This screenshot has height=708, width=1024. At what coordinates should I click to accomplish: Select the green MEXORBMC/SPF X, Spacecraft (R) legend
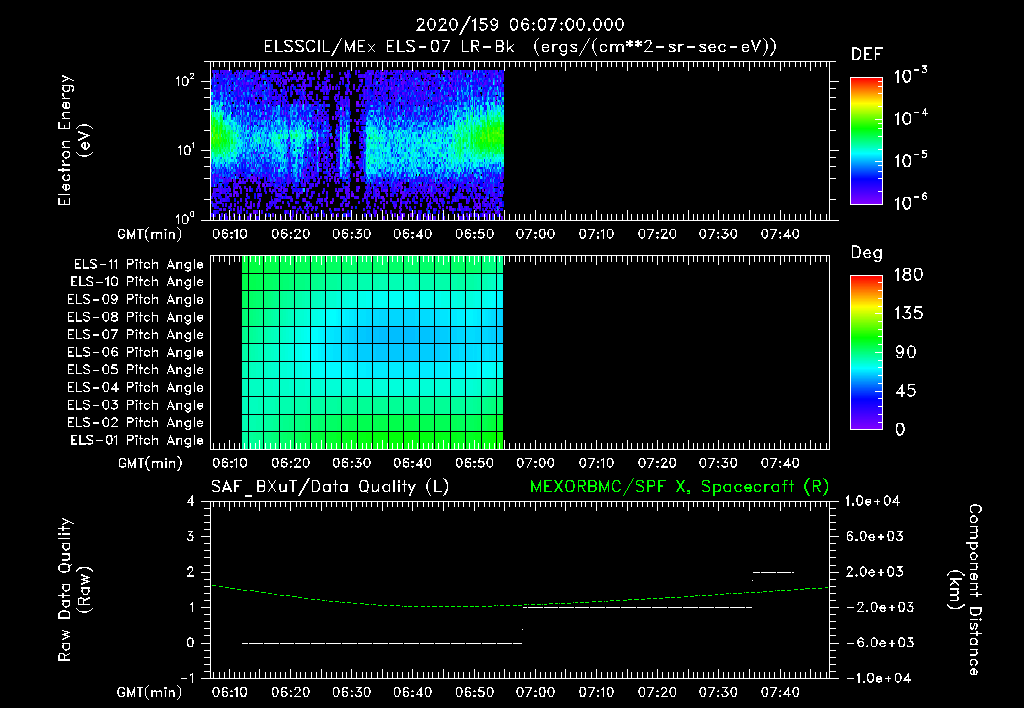679,487
